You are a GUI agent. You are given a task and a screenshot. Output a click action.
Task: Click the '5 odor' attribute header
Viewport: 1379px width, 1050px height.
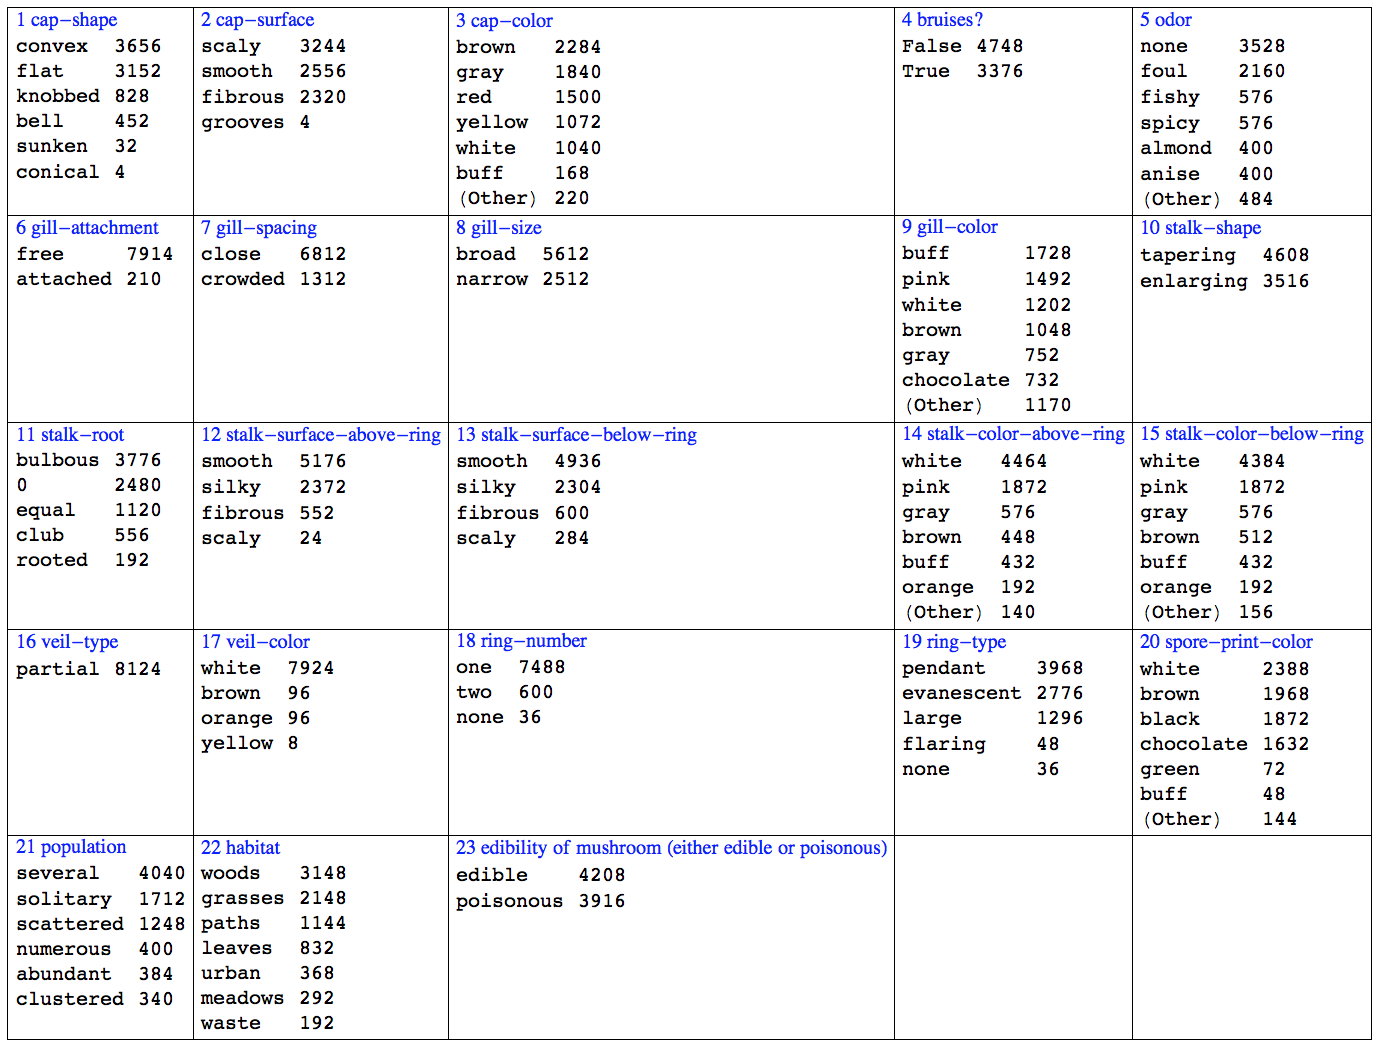tap(1165, 20)
